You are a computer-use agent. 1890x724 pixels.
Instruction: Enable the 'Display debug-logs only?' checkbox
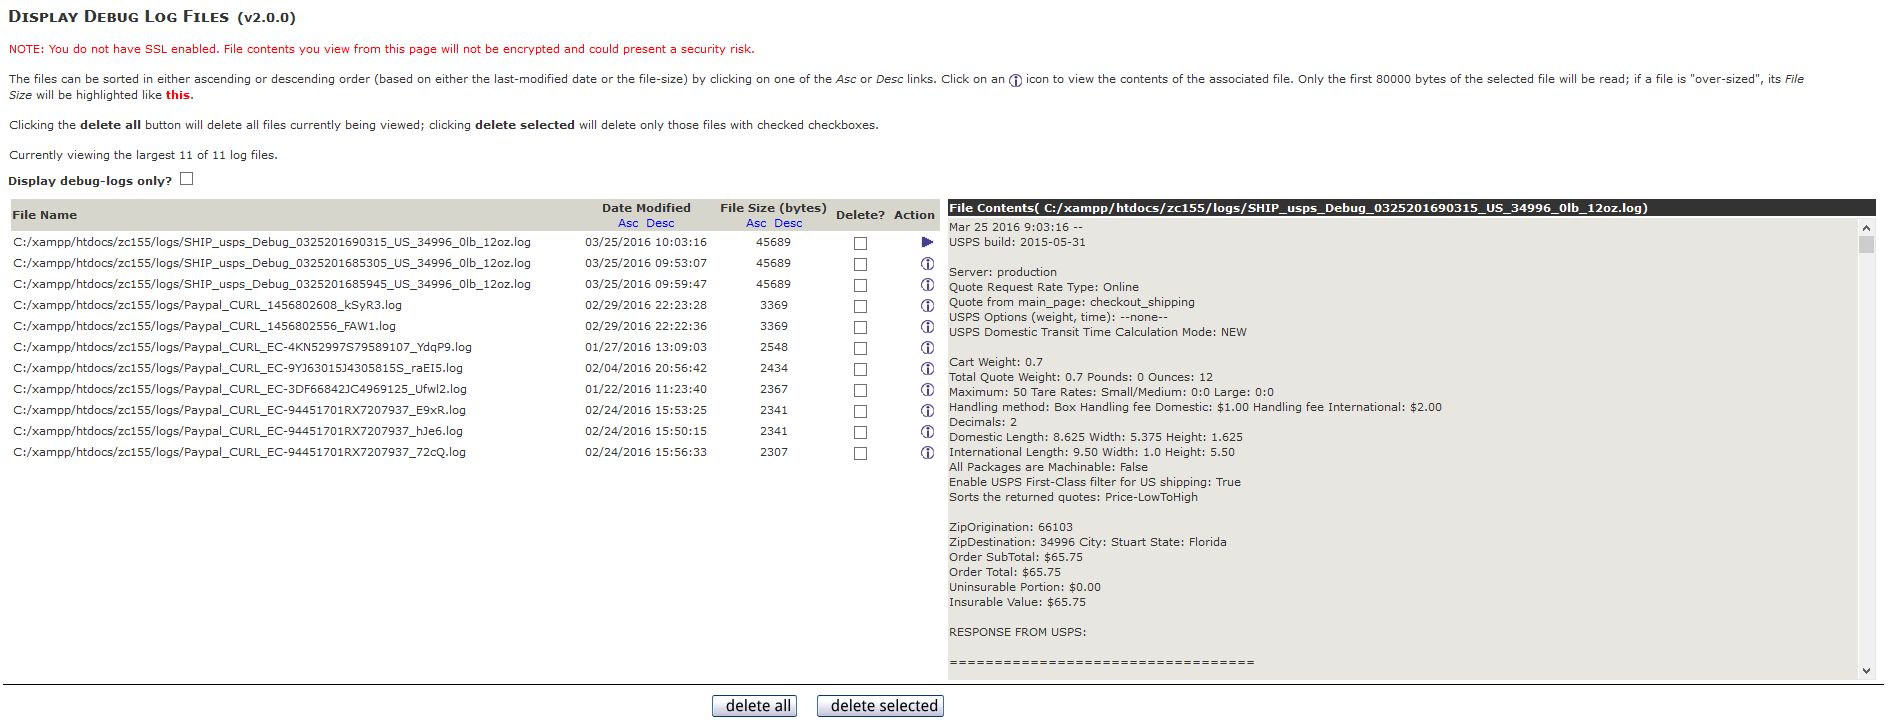coord(186,179)
